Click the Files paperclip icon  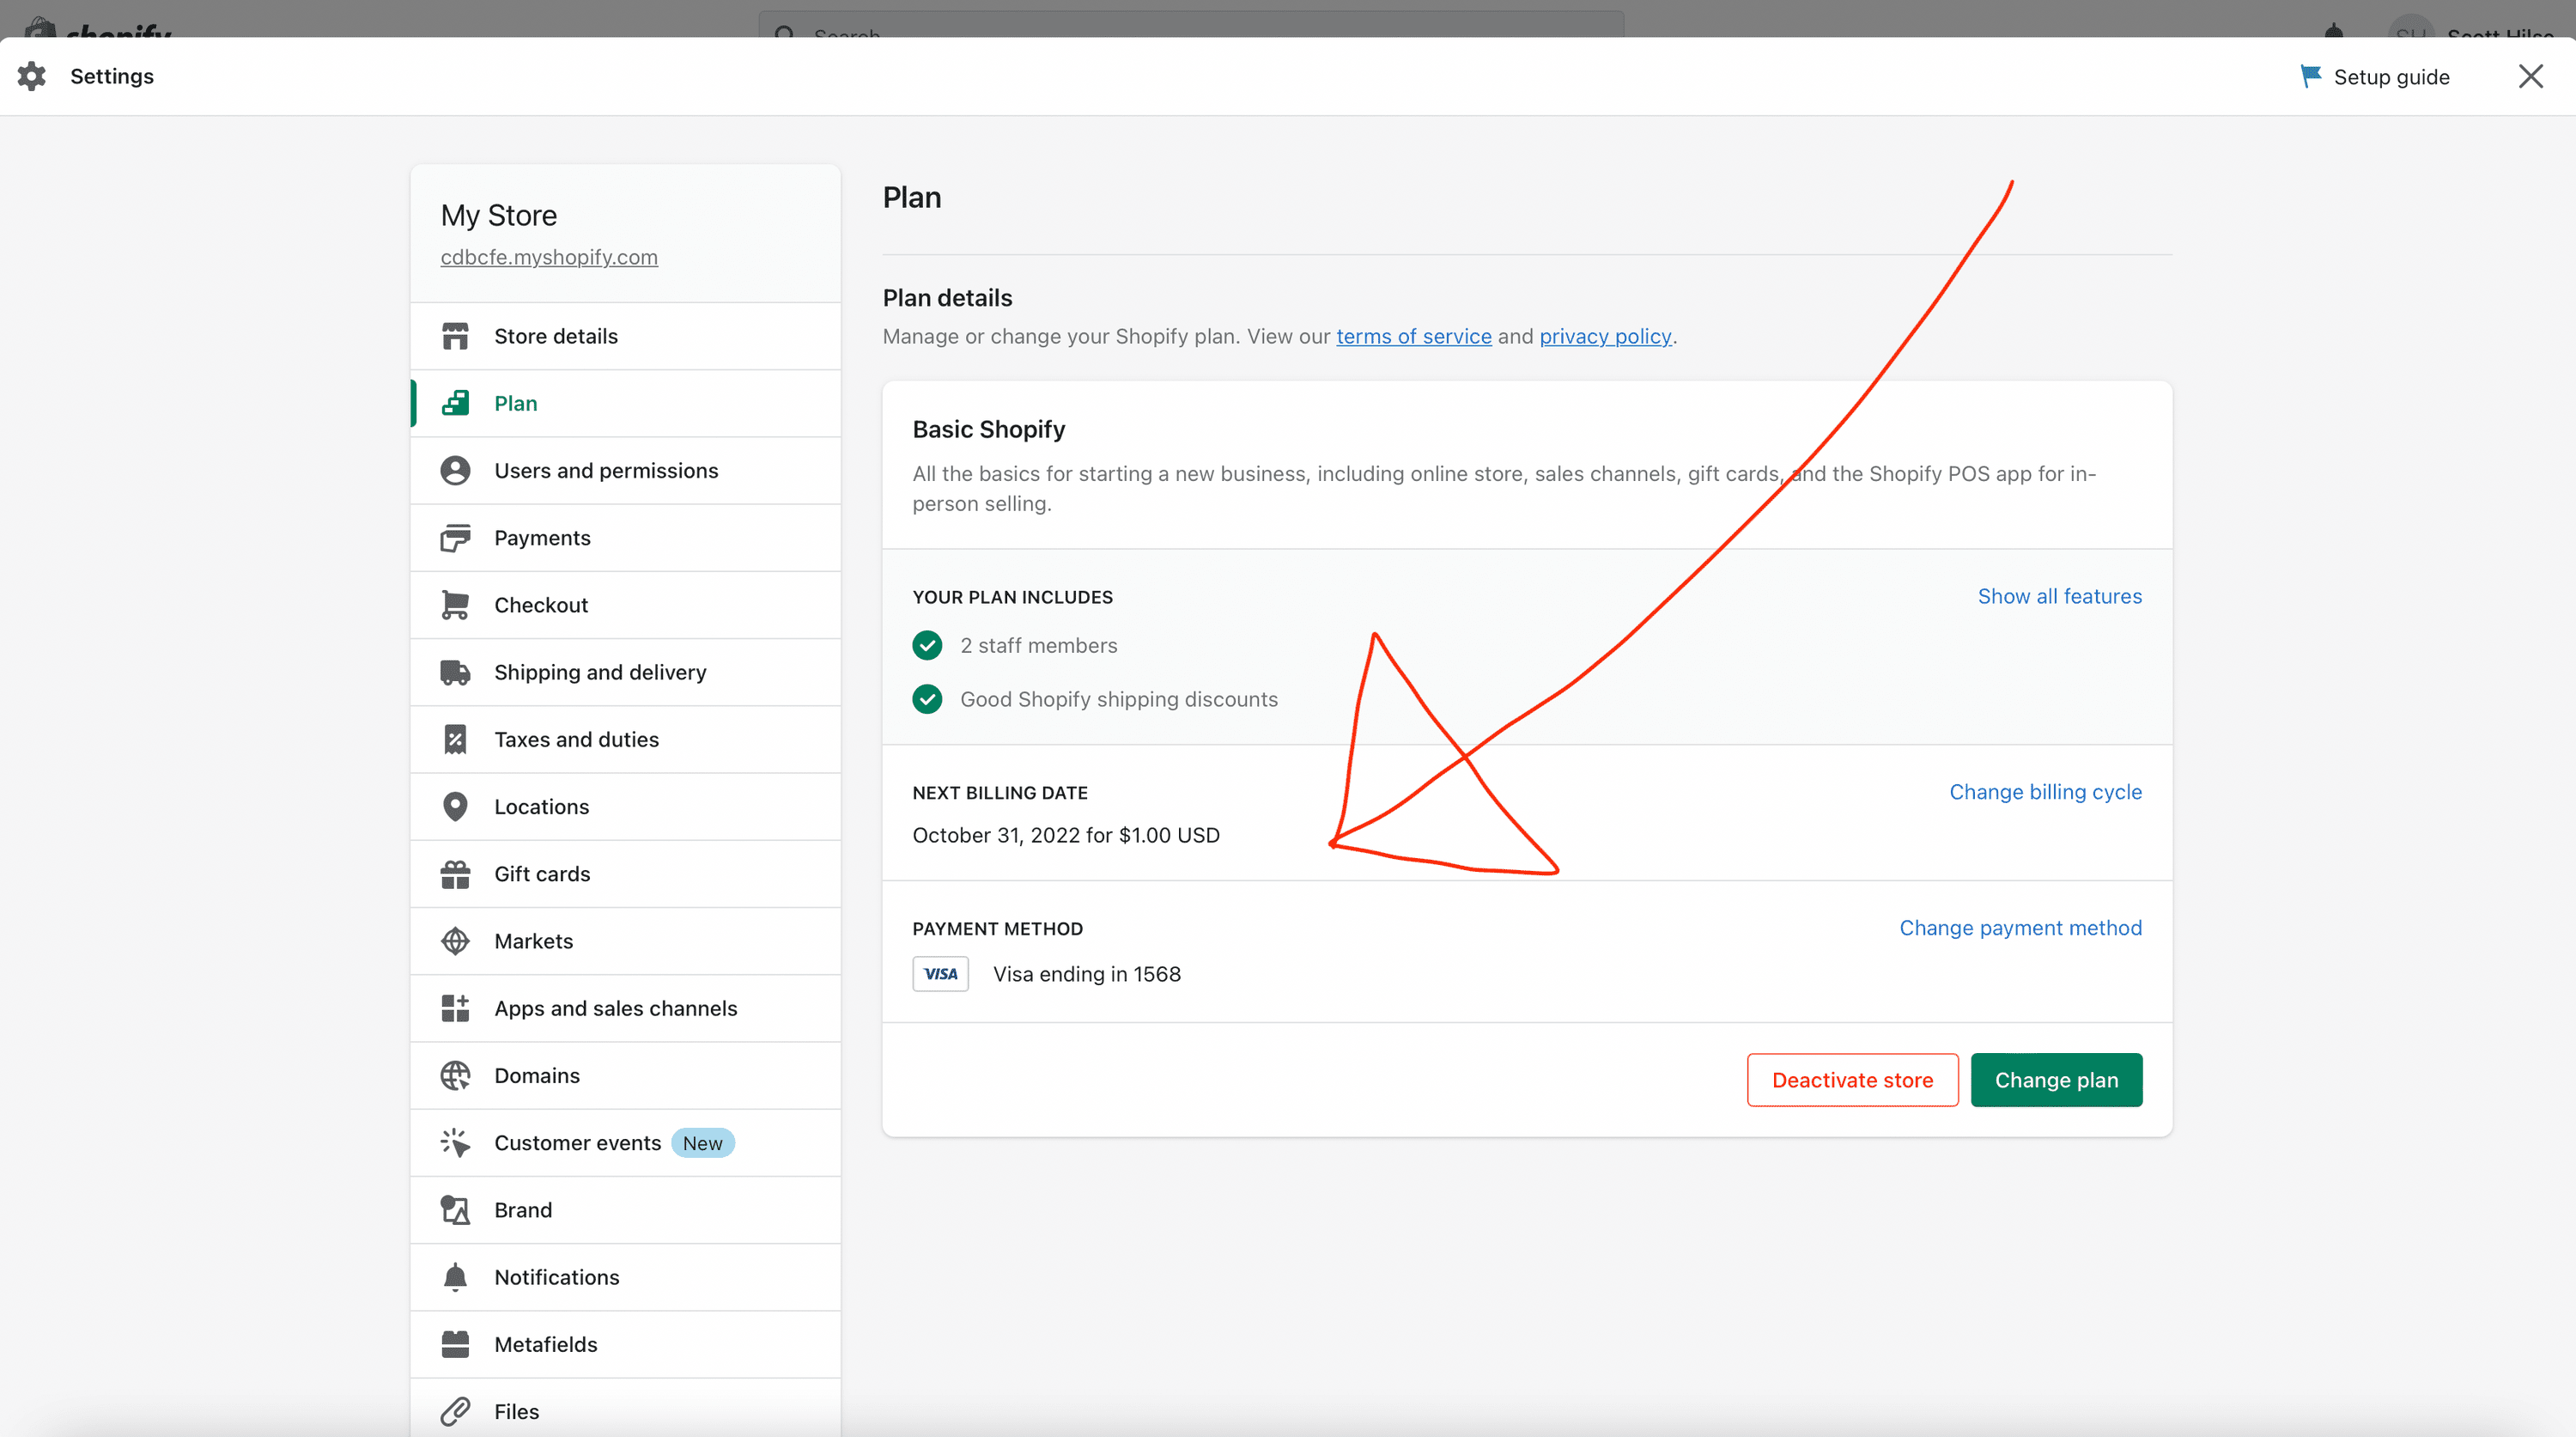[x=455, y=1411]
